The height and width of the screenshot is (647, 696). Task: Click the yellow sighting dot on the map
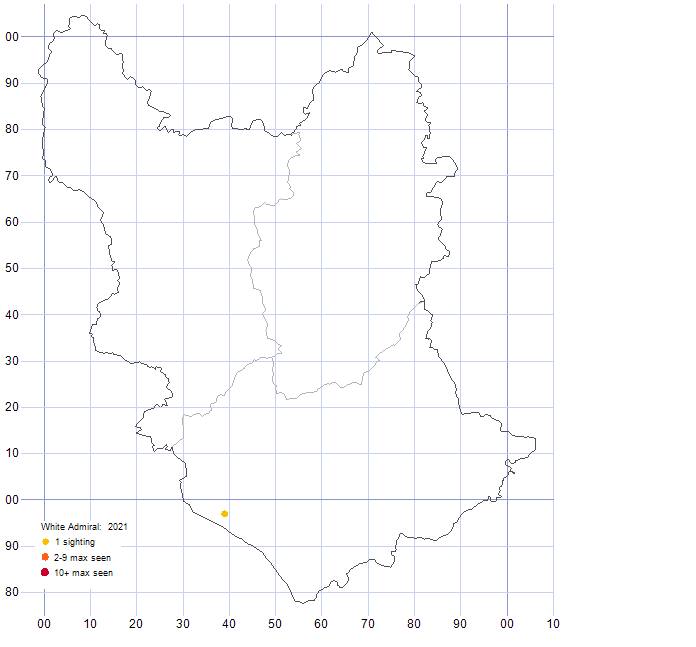tap(225, 513)
